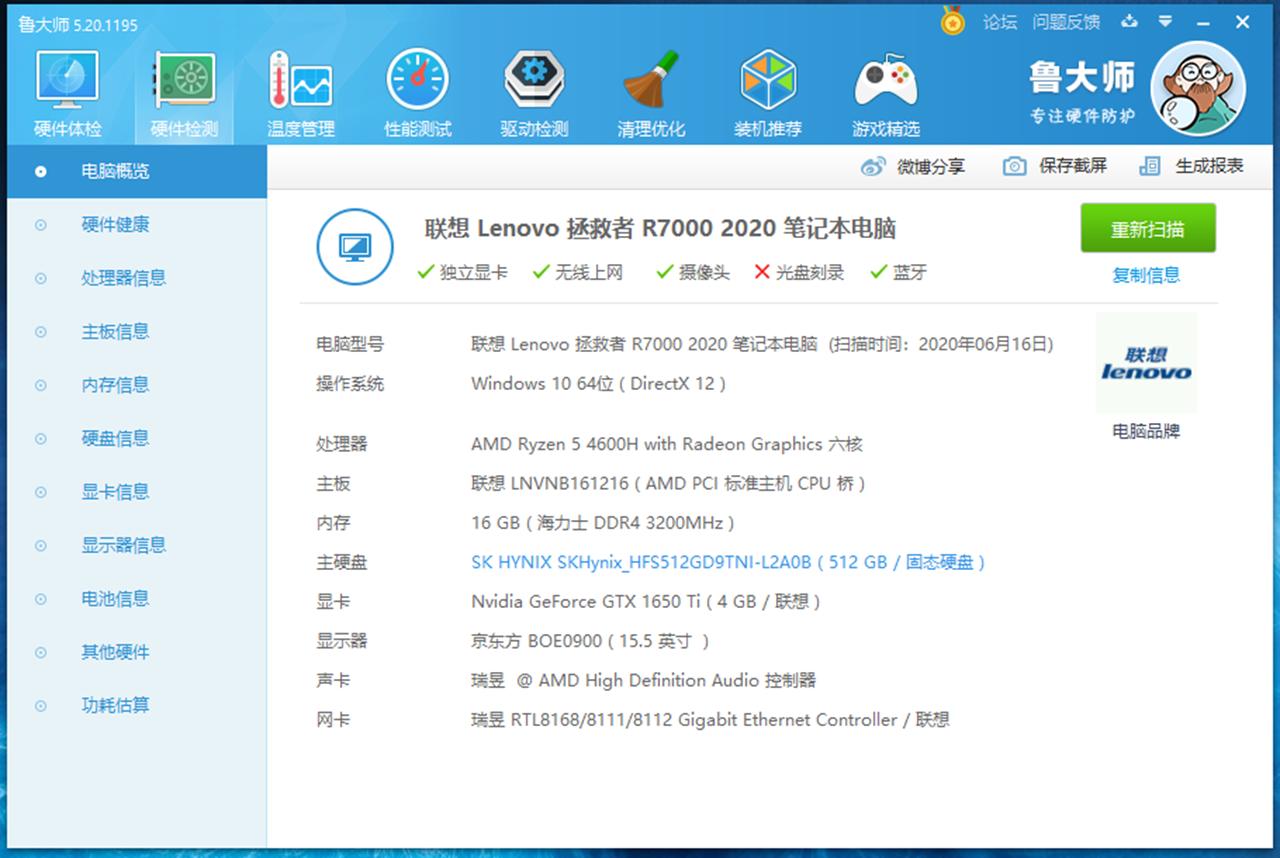Open the 清理优化 cleanup optimizer

tap(650, 90)
